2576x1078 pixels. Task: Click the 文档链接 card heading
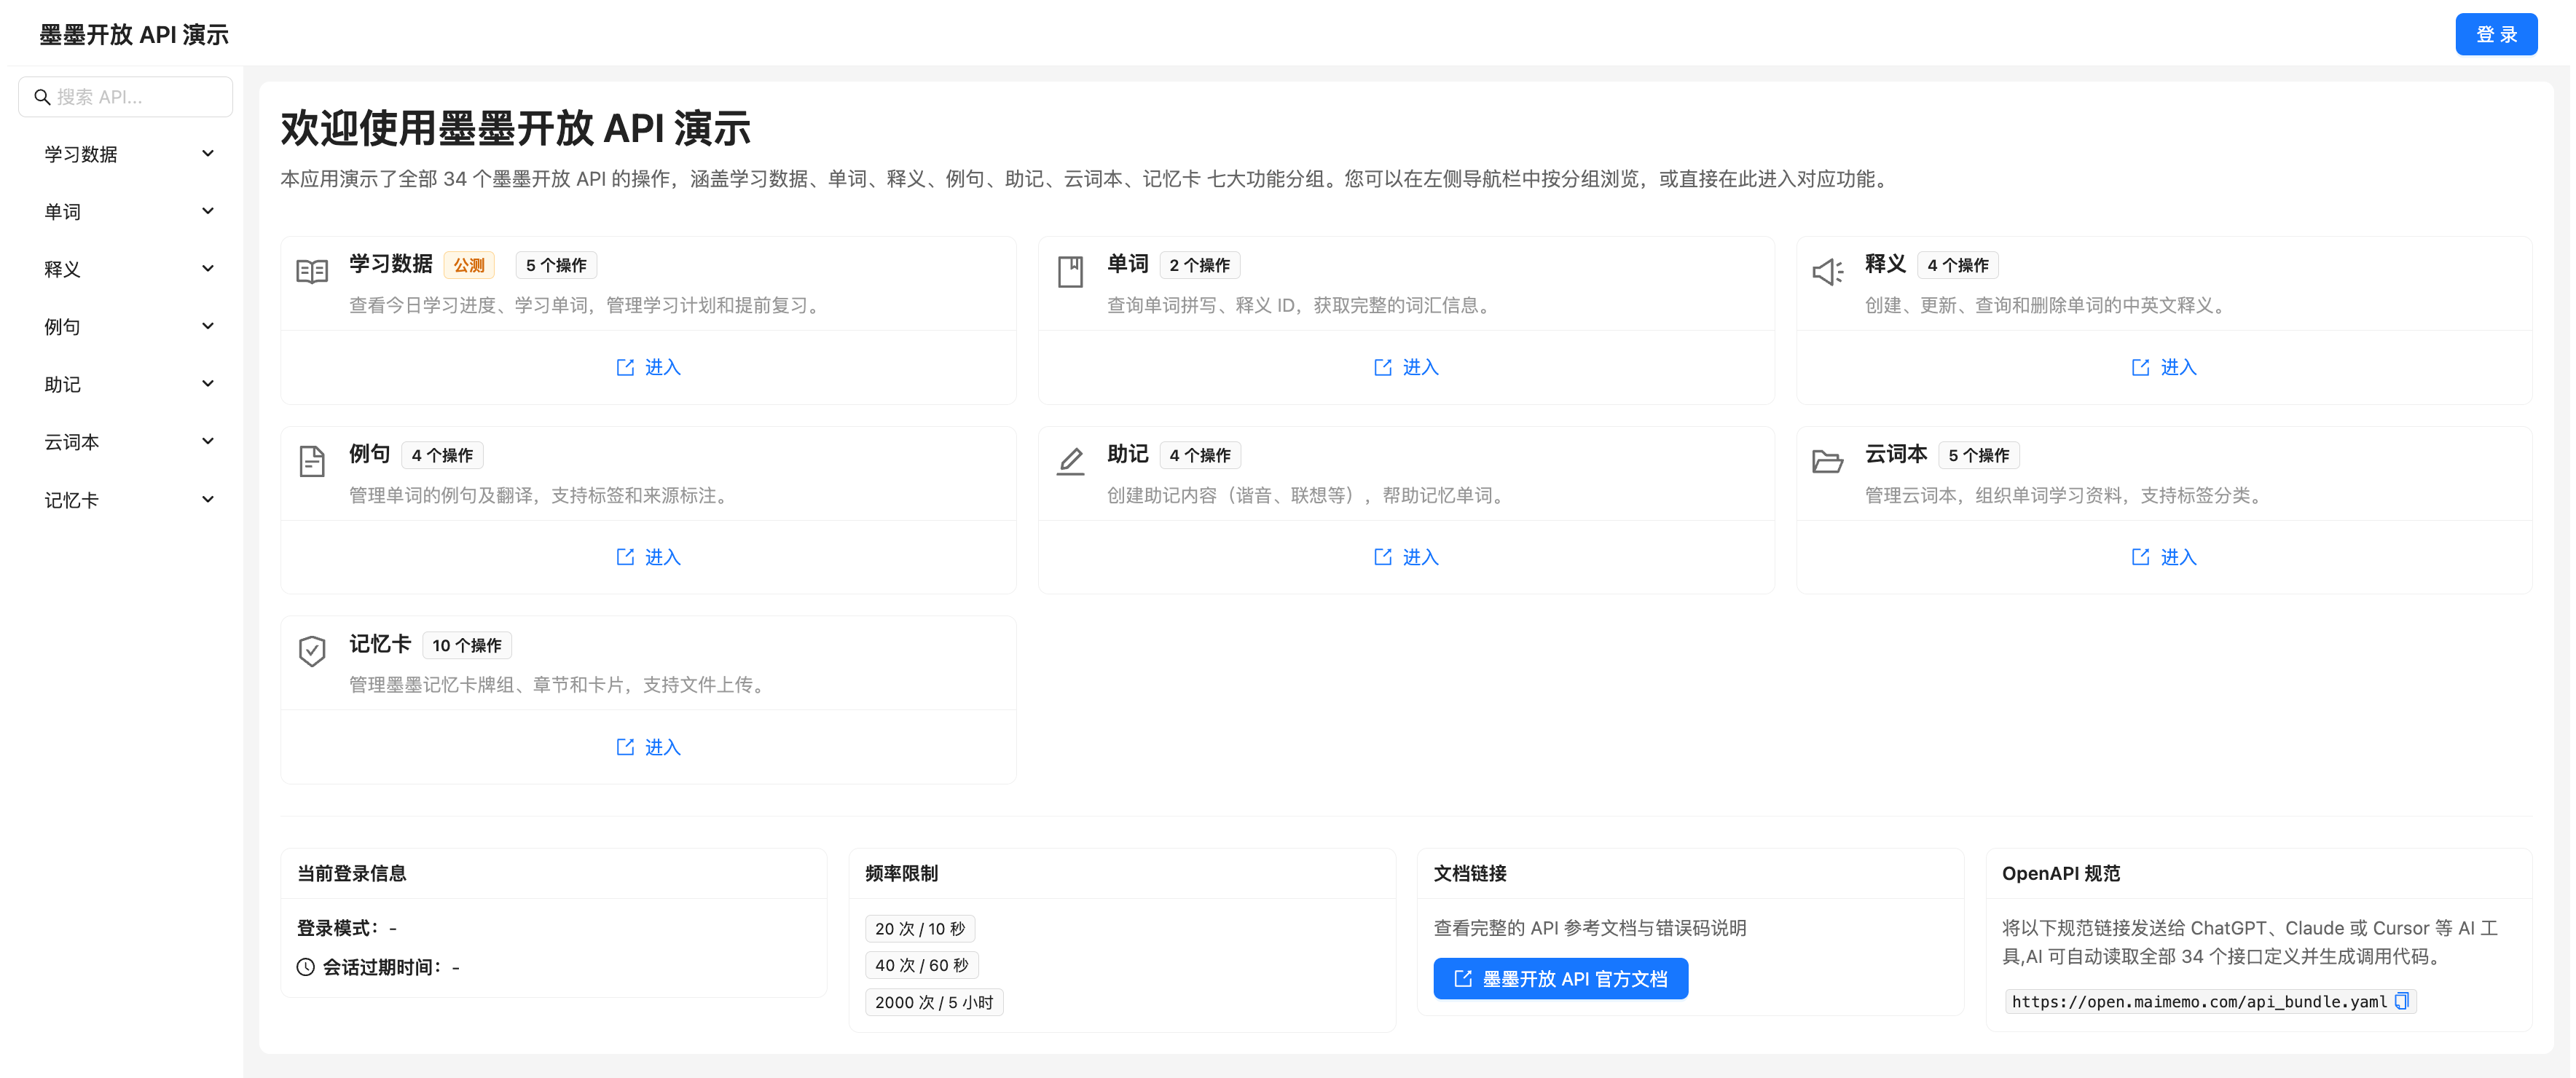(1470, 873)
